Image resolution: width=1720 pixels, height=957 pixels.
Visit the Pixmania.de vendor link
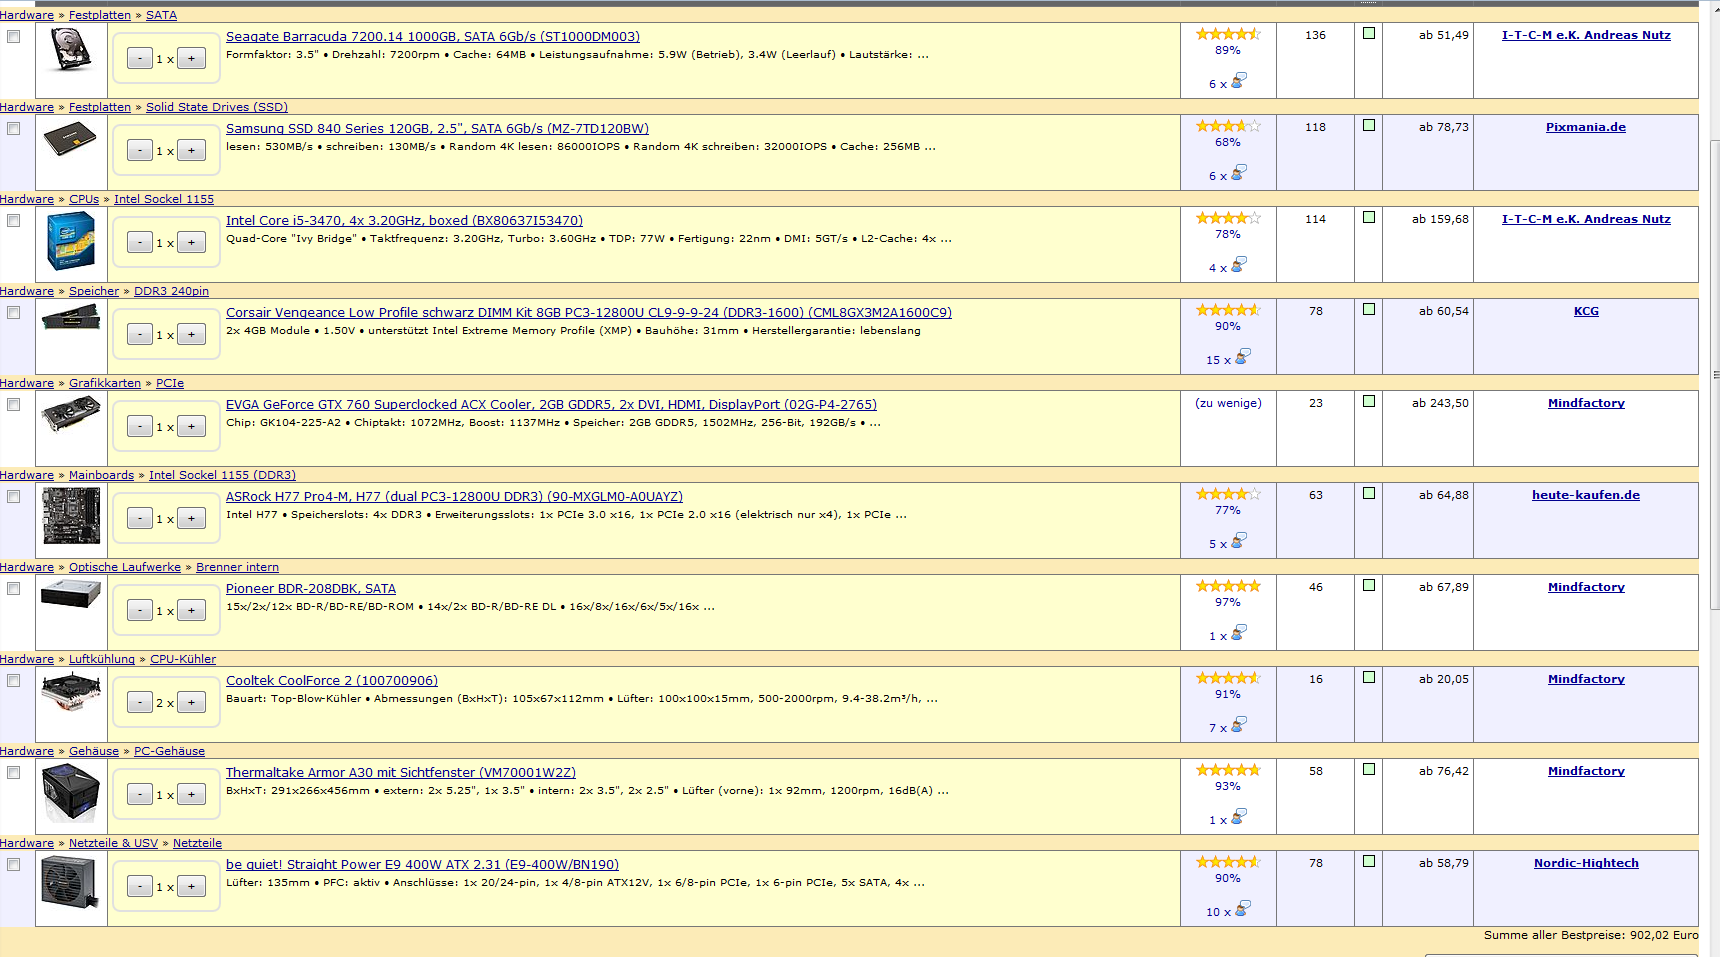(1586, 127)
